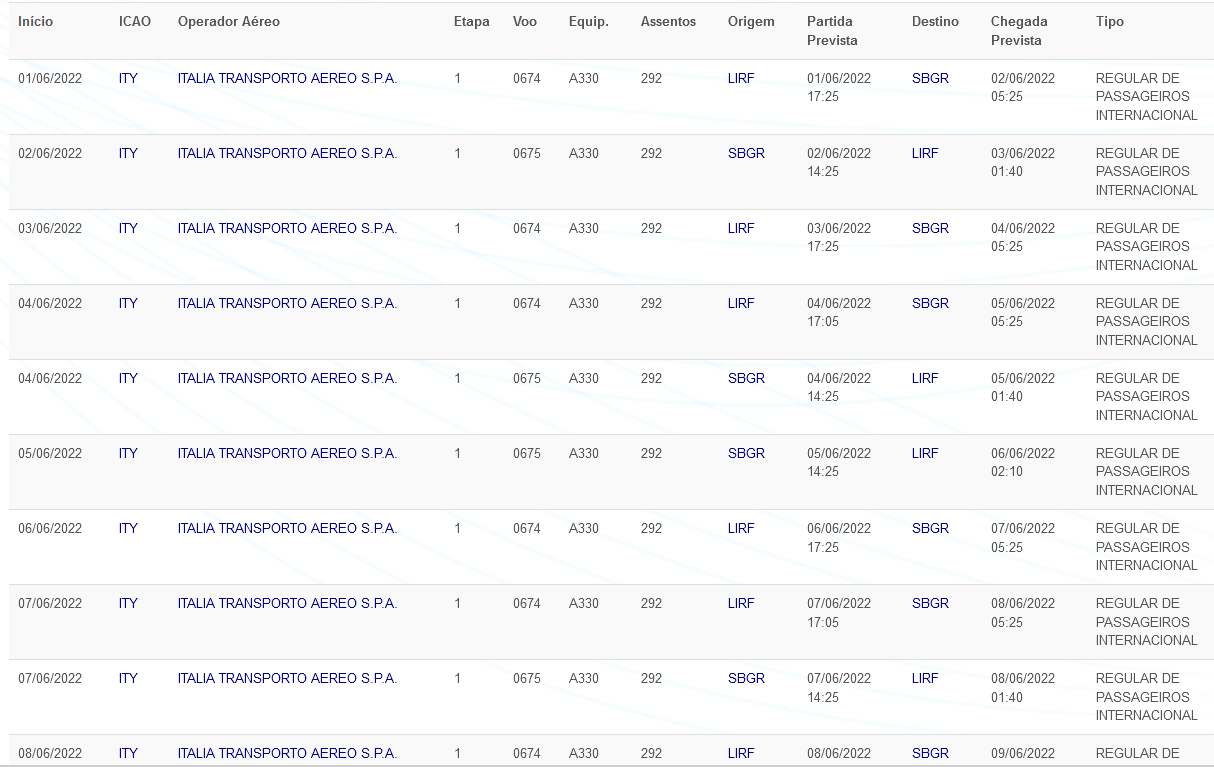Open operator link for 04/06/2022 flight 0675
1214x767 pixels.
[x=287, y=378]
